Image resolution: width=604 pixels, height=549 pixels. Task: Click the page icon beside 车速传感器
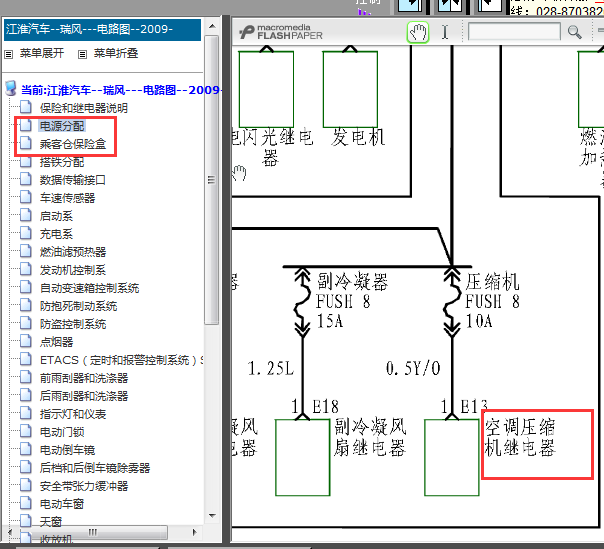(x=26, y=197)
